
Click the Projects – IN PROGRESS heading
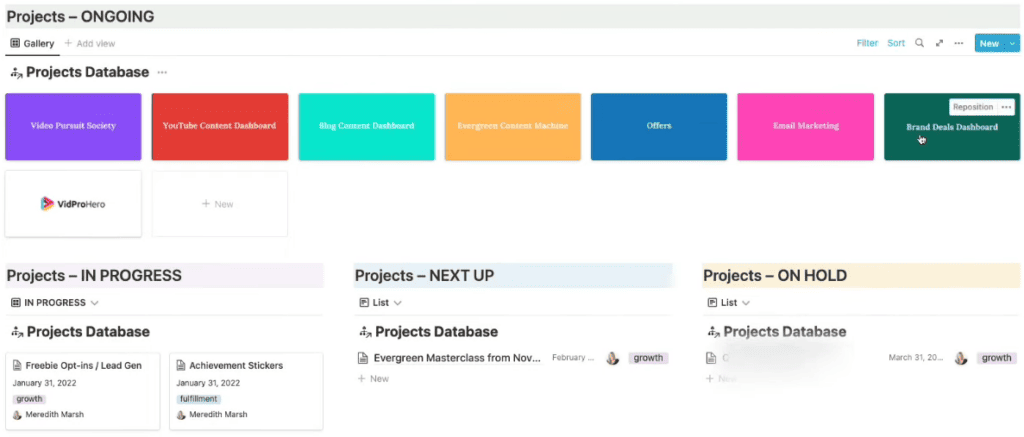point(94,276)
